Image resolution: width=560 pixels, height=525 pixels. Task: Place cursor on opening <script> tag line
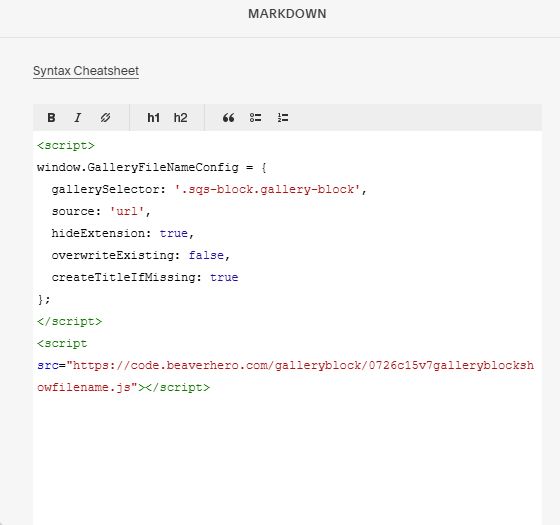tap(66, 146)
